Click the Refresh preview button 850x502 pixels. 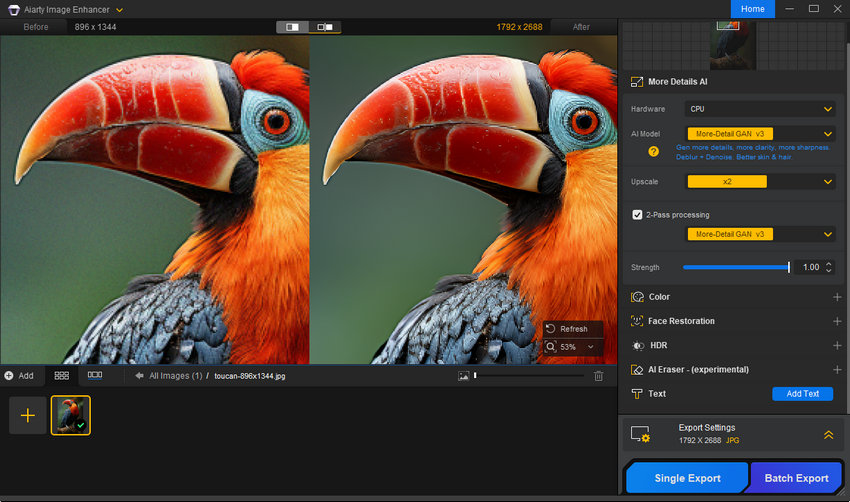(x=573, y=329)
